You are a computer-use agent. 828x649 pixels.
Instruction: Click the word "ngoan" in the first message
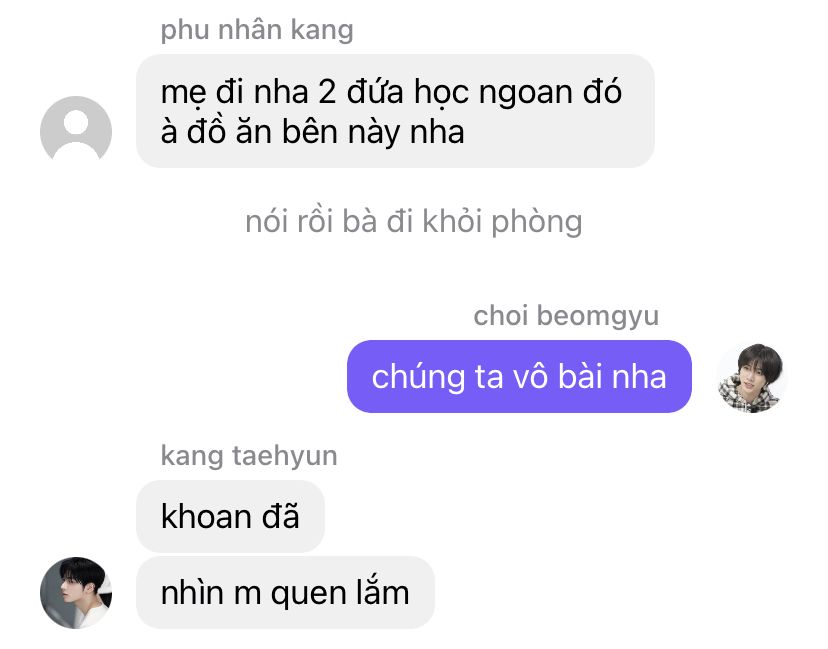[x=526, y=93]
